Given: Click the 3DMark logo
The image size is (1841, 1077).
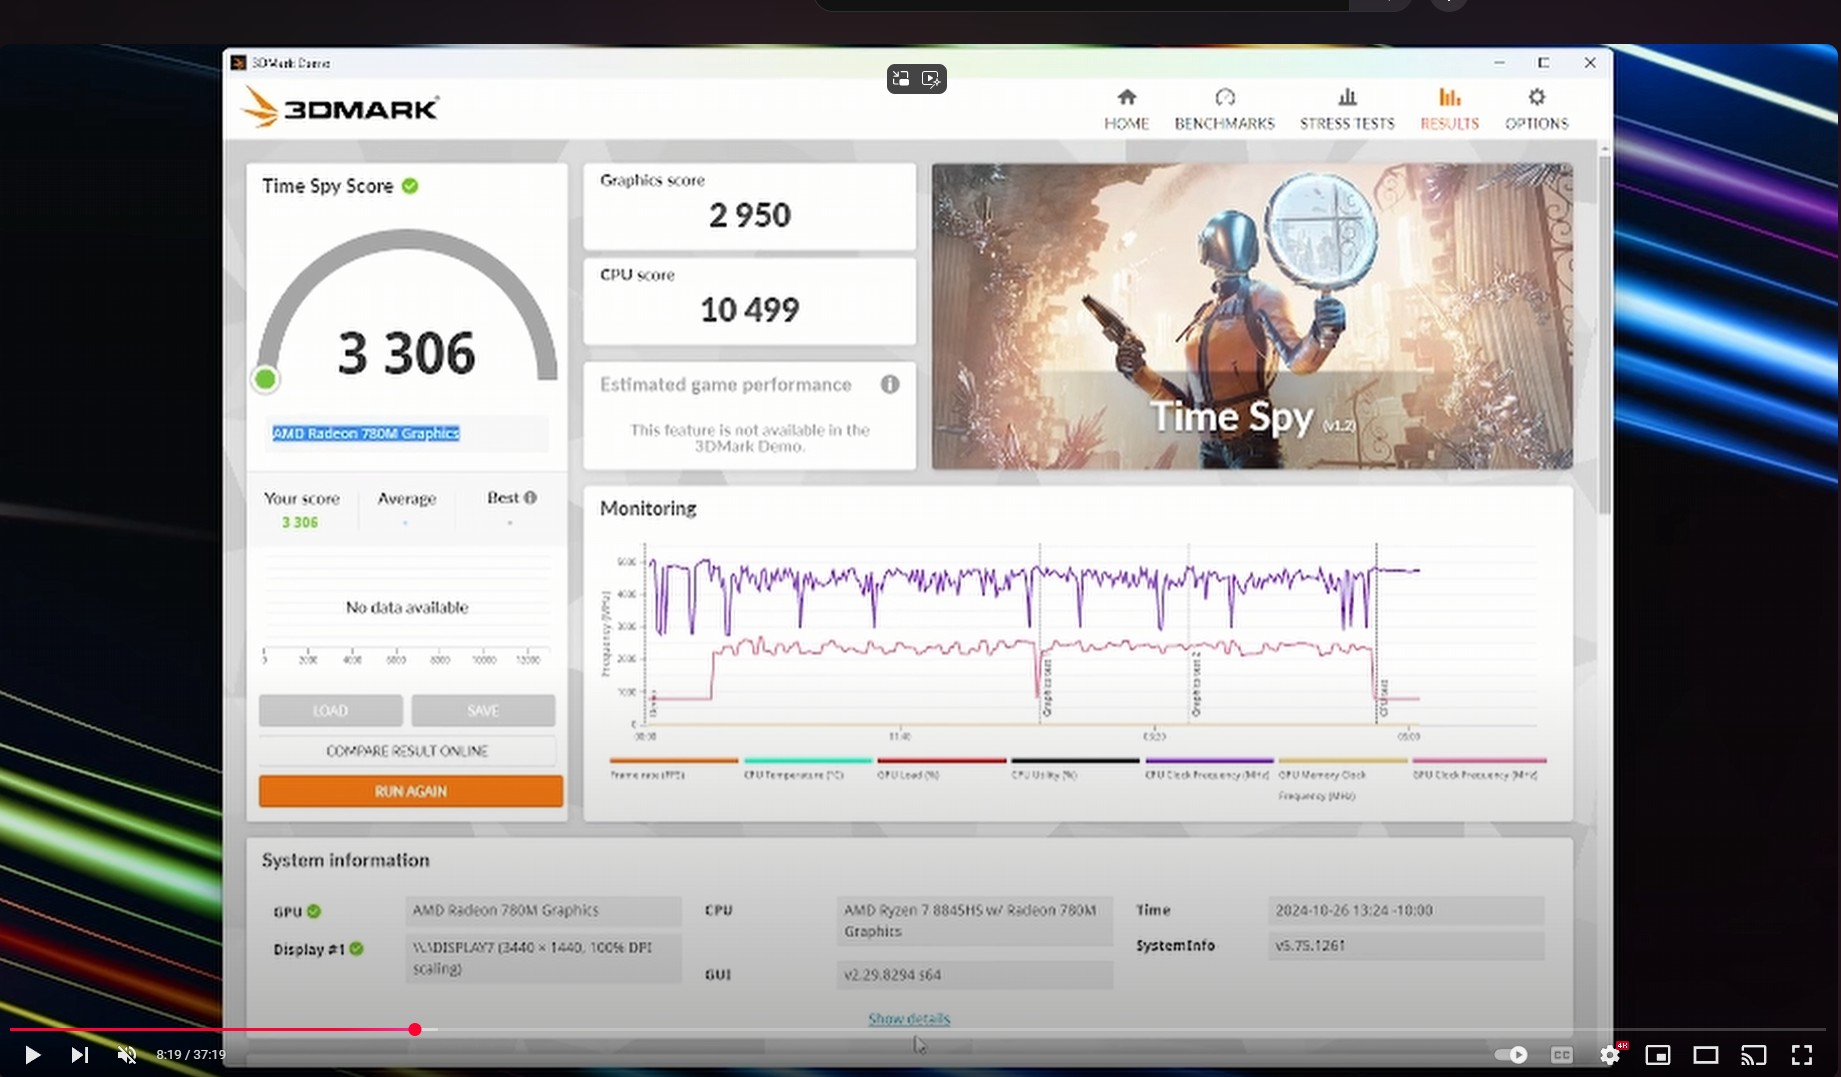Looking at the screenshot, I should pos(340,107).
